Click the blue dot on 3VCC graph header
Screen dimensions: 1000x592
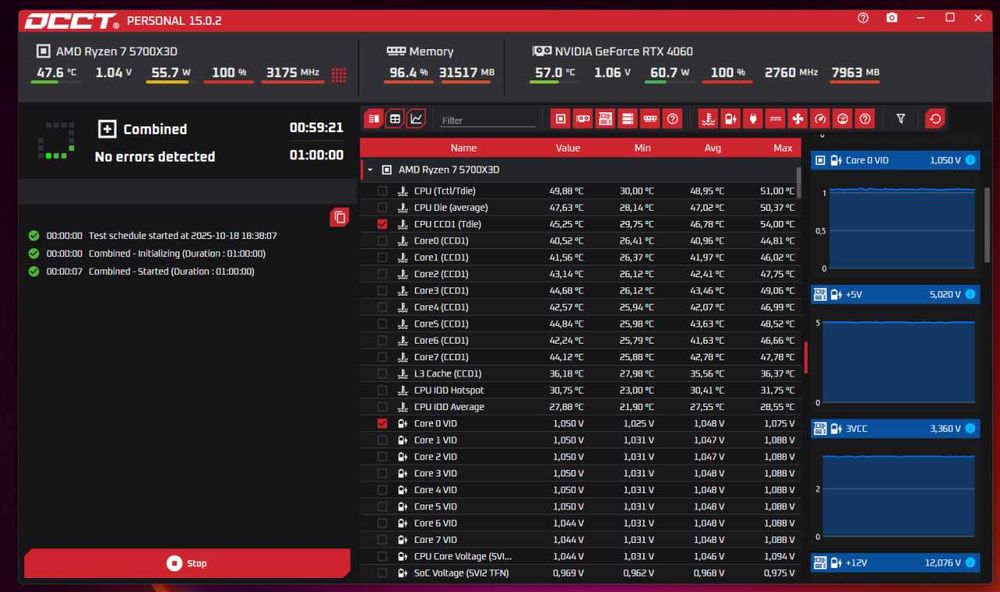click(x=970, y=428)
